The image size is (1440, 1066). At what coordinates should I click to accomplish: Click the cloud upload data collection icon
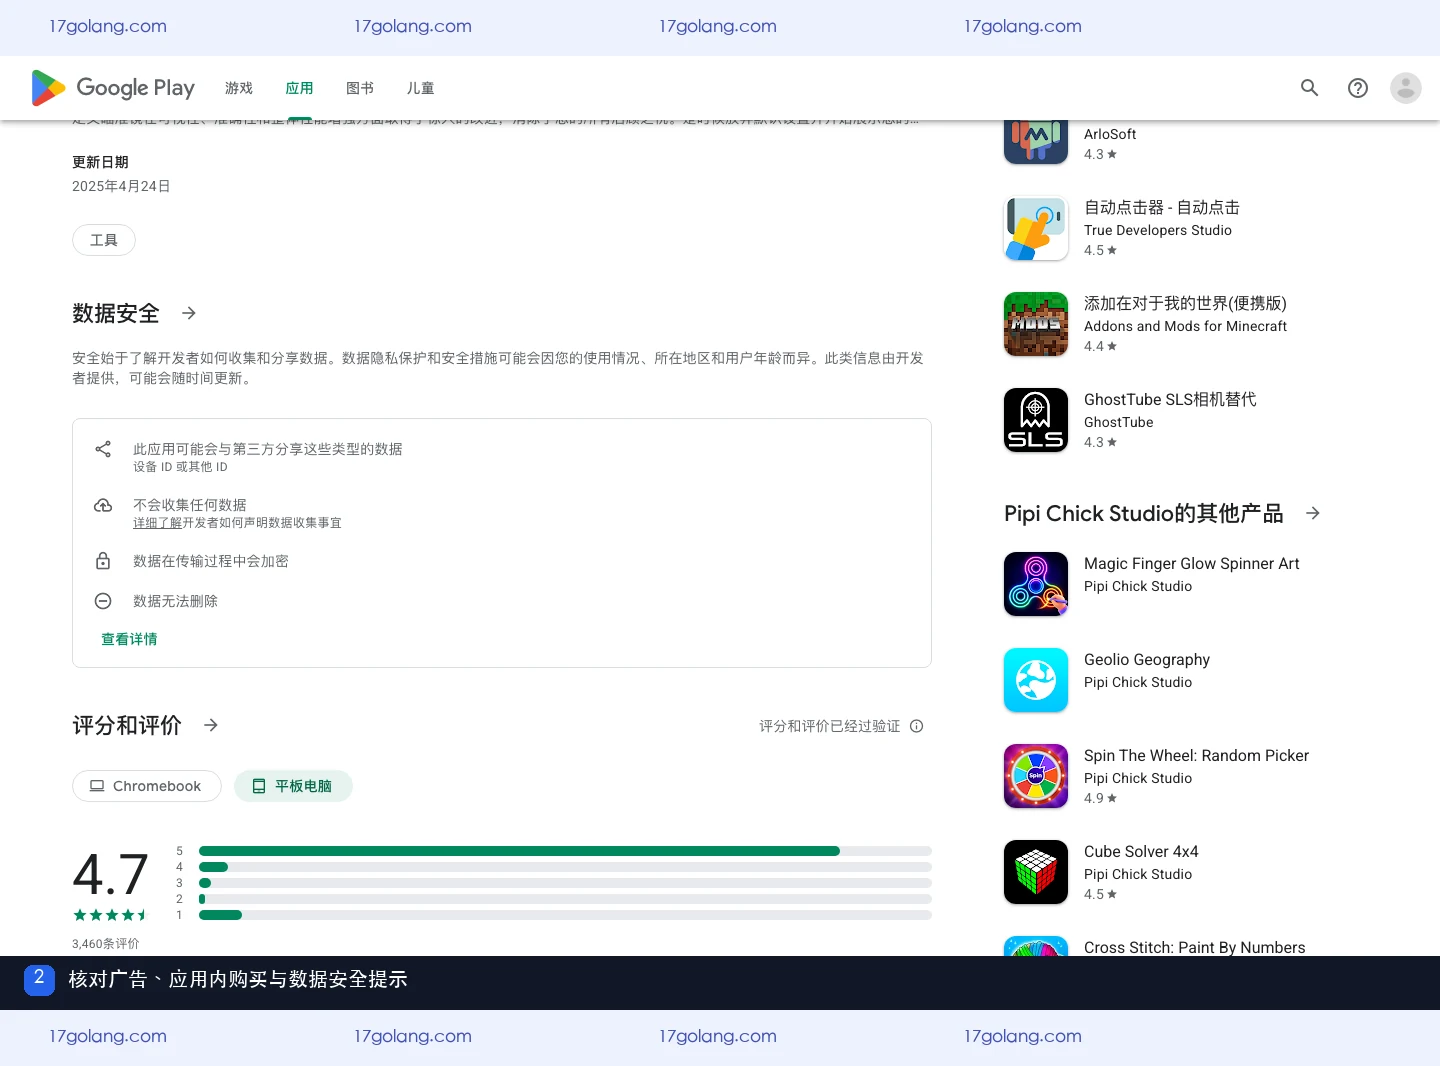[x=103, y=505]
